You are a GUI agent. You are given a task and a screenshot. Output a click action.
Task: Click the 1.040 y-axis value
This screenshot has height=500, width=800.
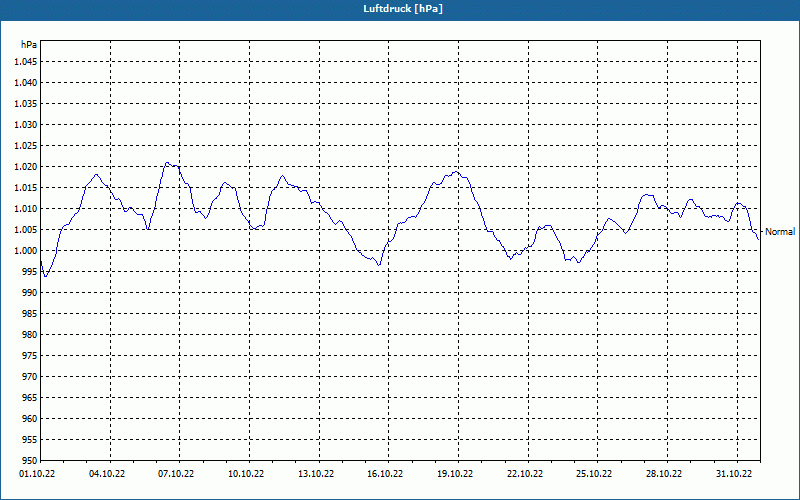(26, 83)
